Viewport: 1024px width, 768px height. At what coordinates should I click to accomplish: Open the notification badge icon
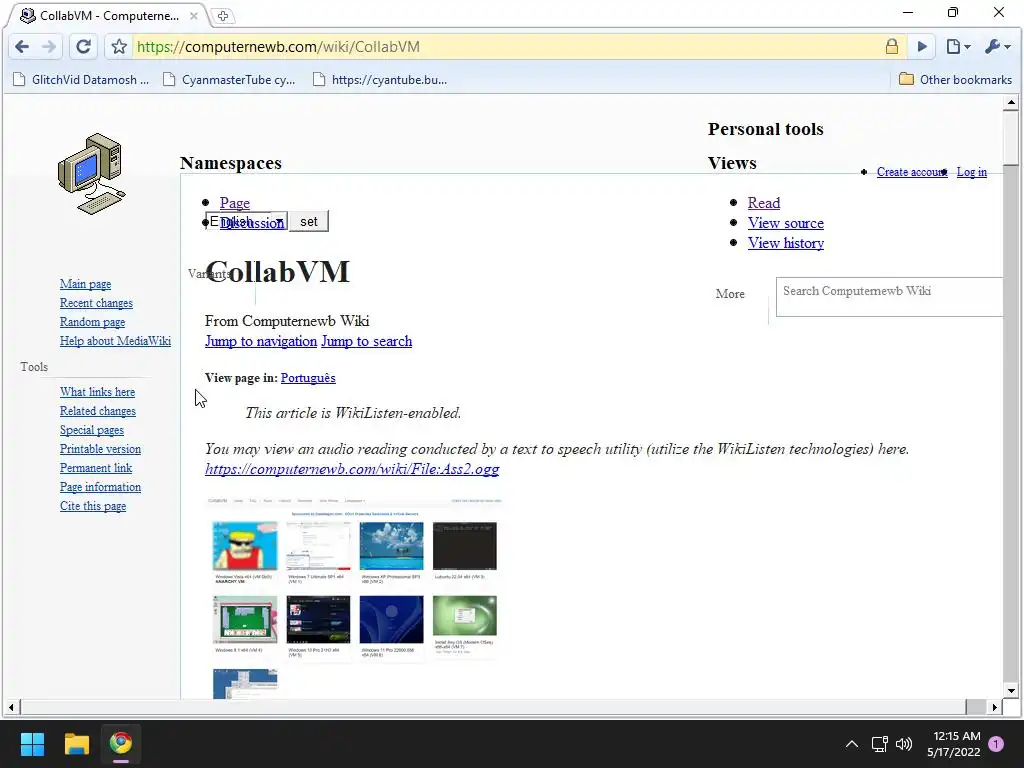click(996, 744)
